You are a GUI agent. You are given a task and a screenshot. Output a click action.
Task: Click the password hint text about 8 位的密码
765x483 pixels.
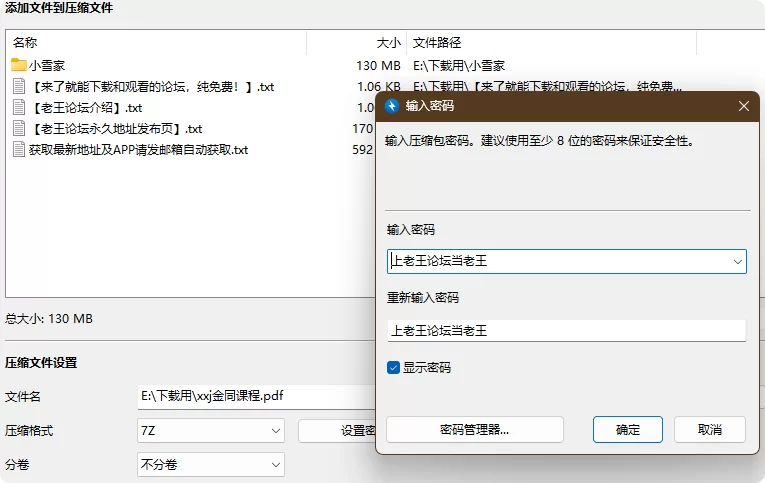click(539, 141)
